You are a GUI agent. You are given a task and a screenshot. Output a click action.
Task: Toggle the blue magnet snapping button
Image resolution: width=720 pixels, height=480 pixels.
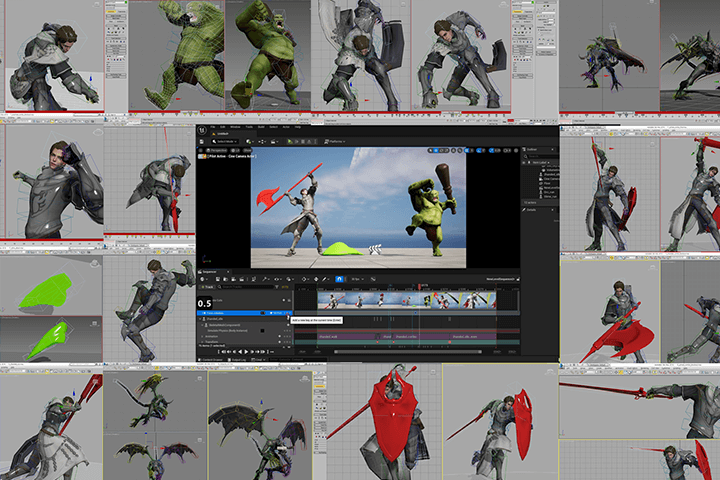click(339, 279)
